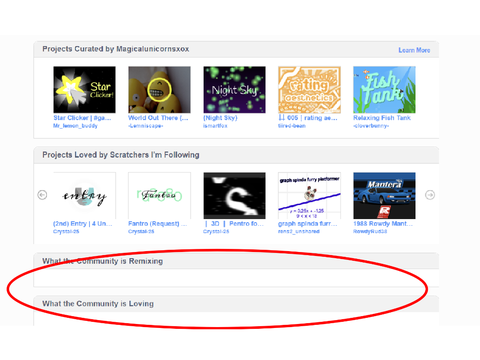Open the World Out There thumbnail
Screen dimensions: 480x360
point(159,90)
